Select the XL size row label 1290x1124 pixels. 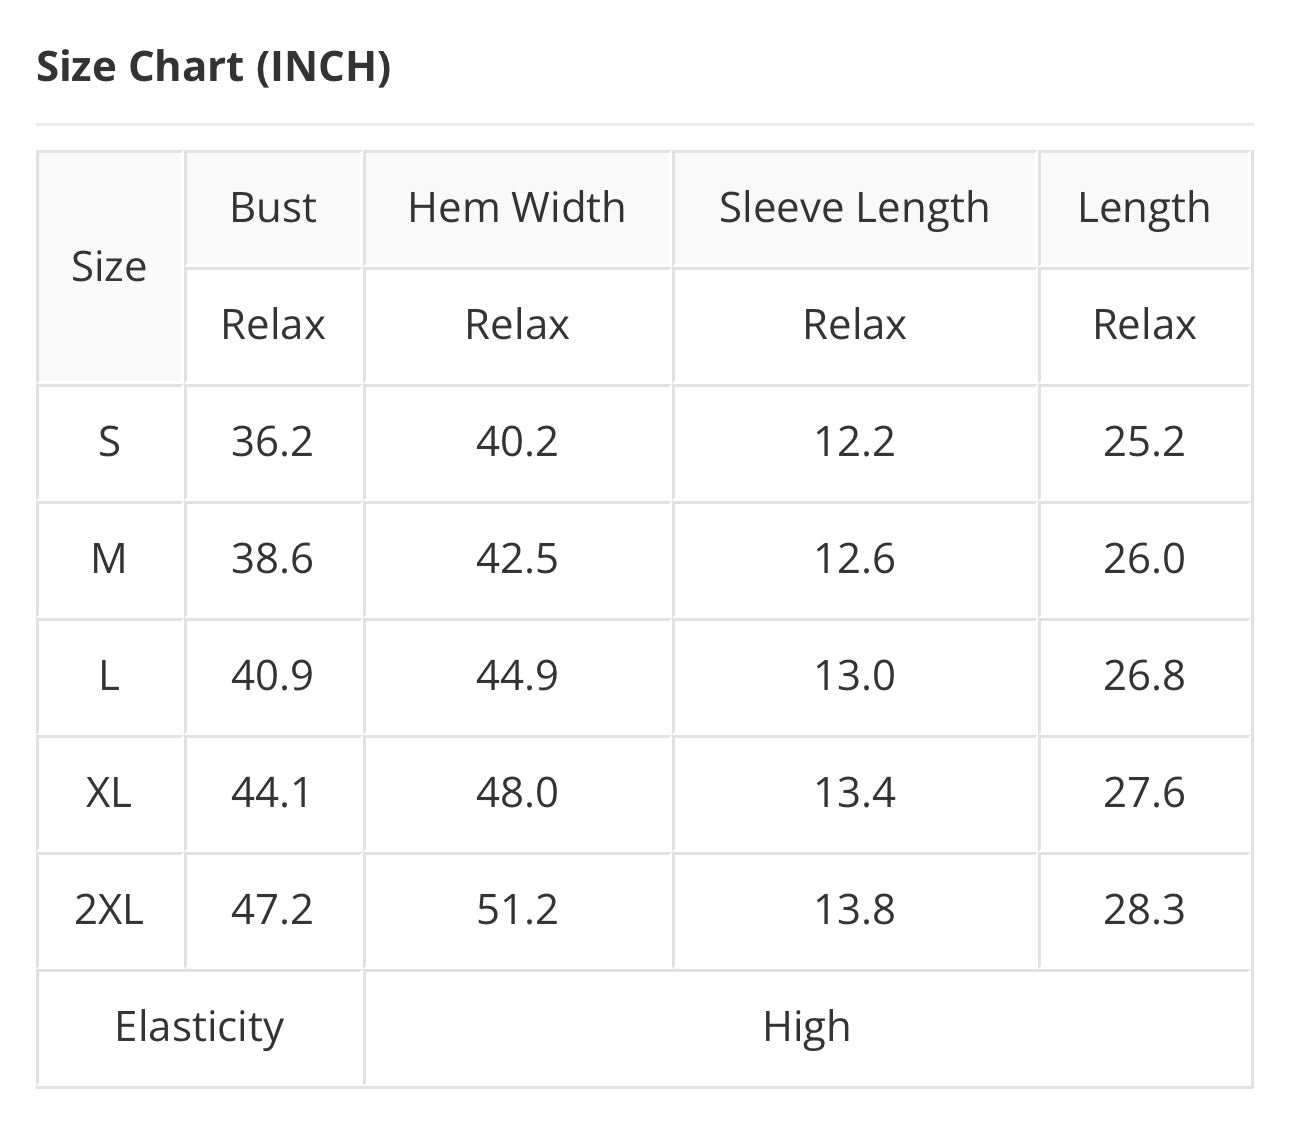[109, 792]
